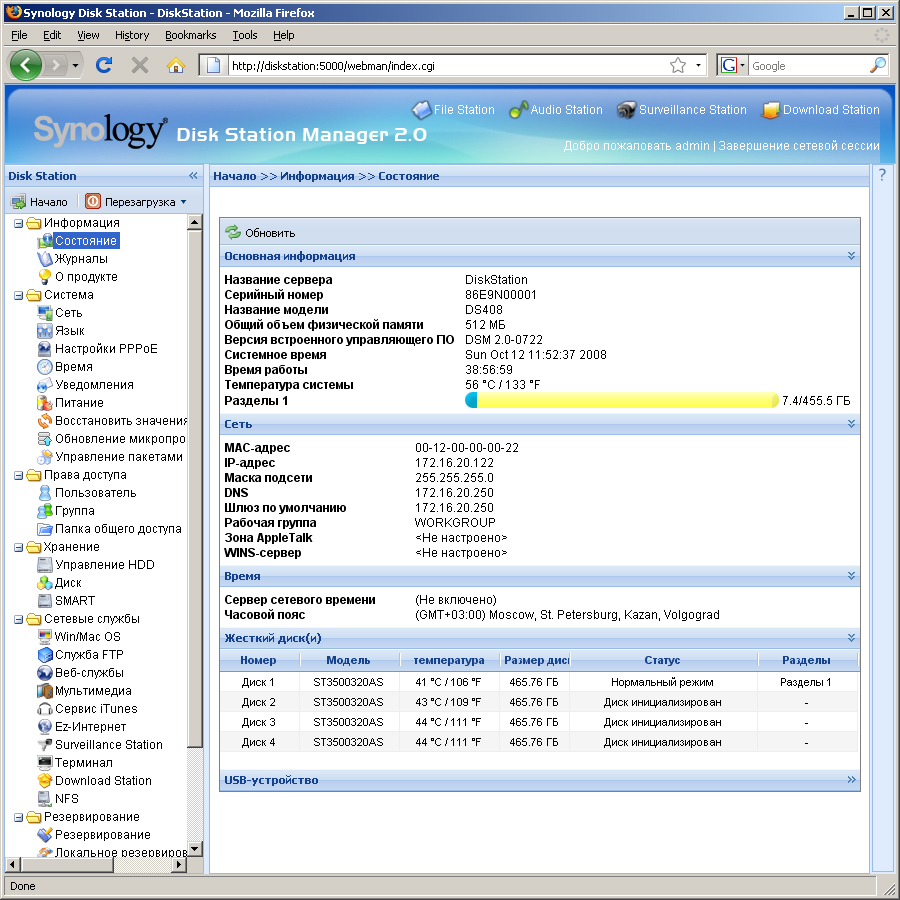The width and height of the screenshot is (900, 900).
Task: Open Терминал icon in tree
Action: [x=45, y=763]
